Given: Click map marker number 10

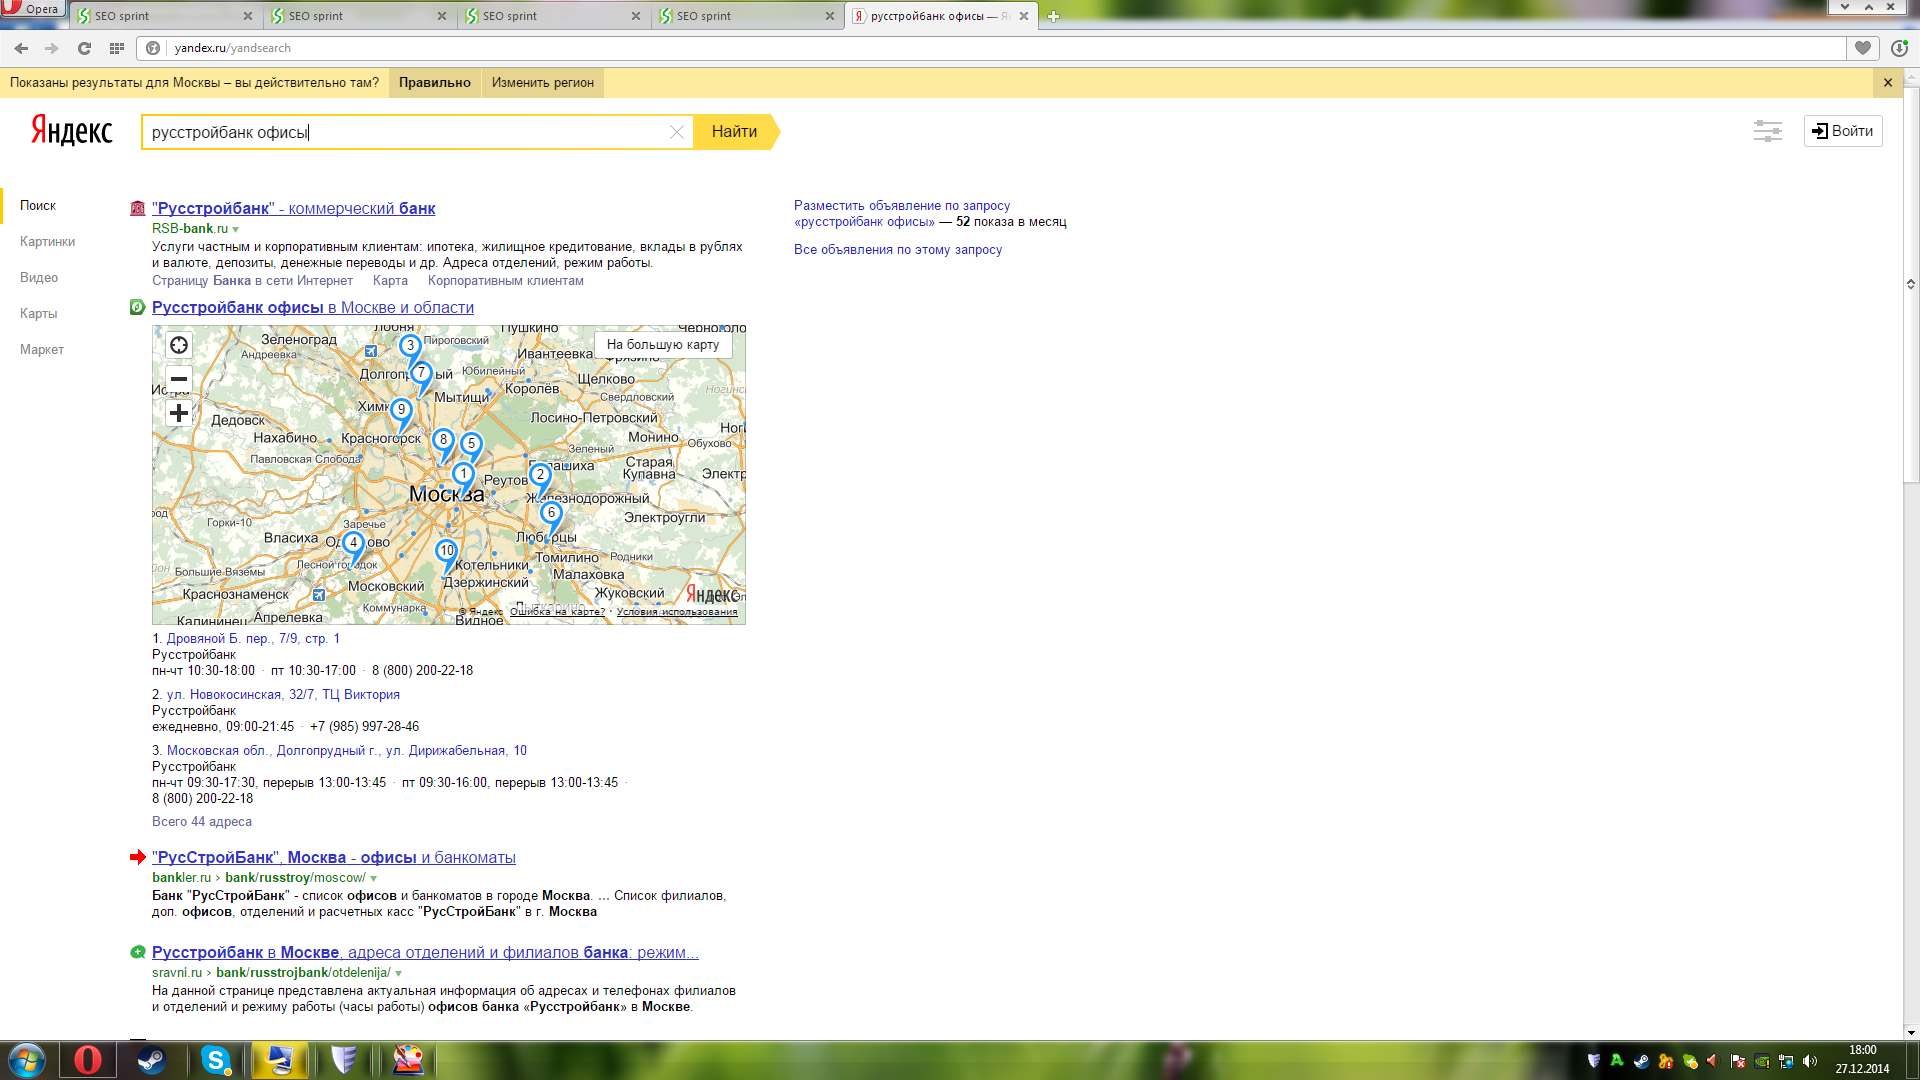Looking at the screenshot, I should (x=446, y=552).
